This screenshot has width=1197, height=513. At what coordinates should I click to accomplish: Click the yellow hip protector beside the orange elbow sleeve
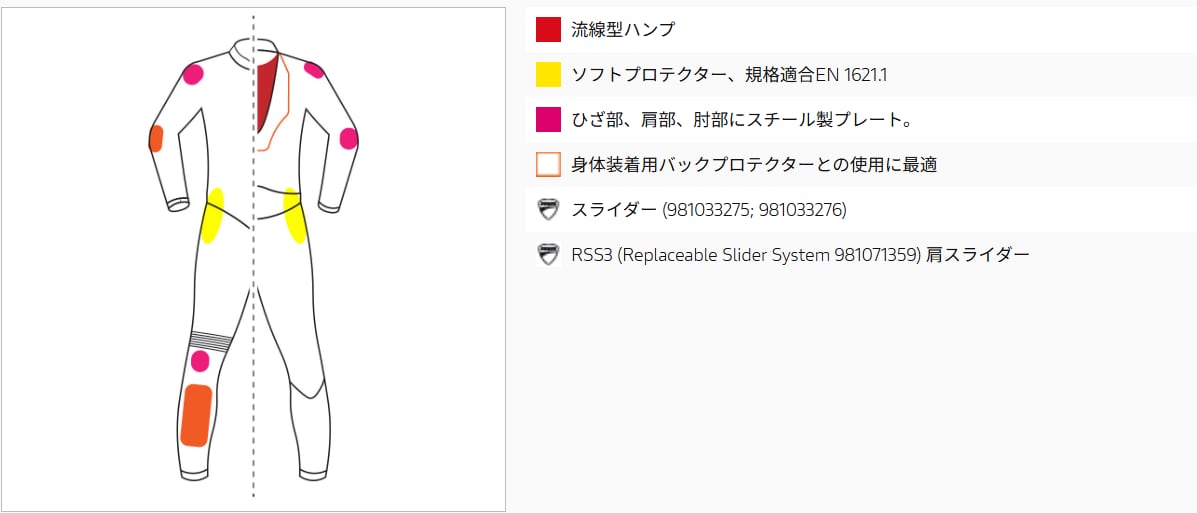pos(212,215)
